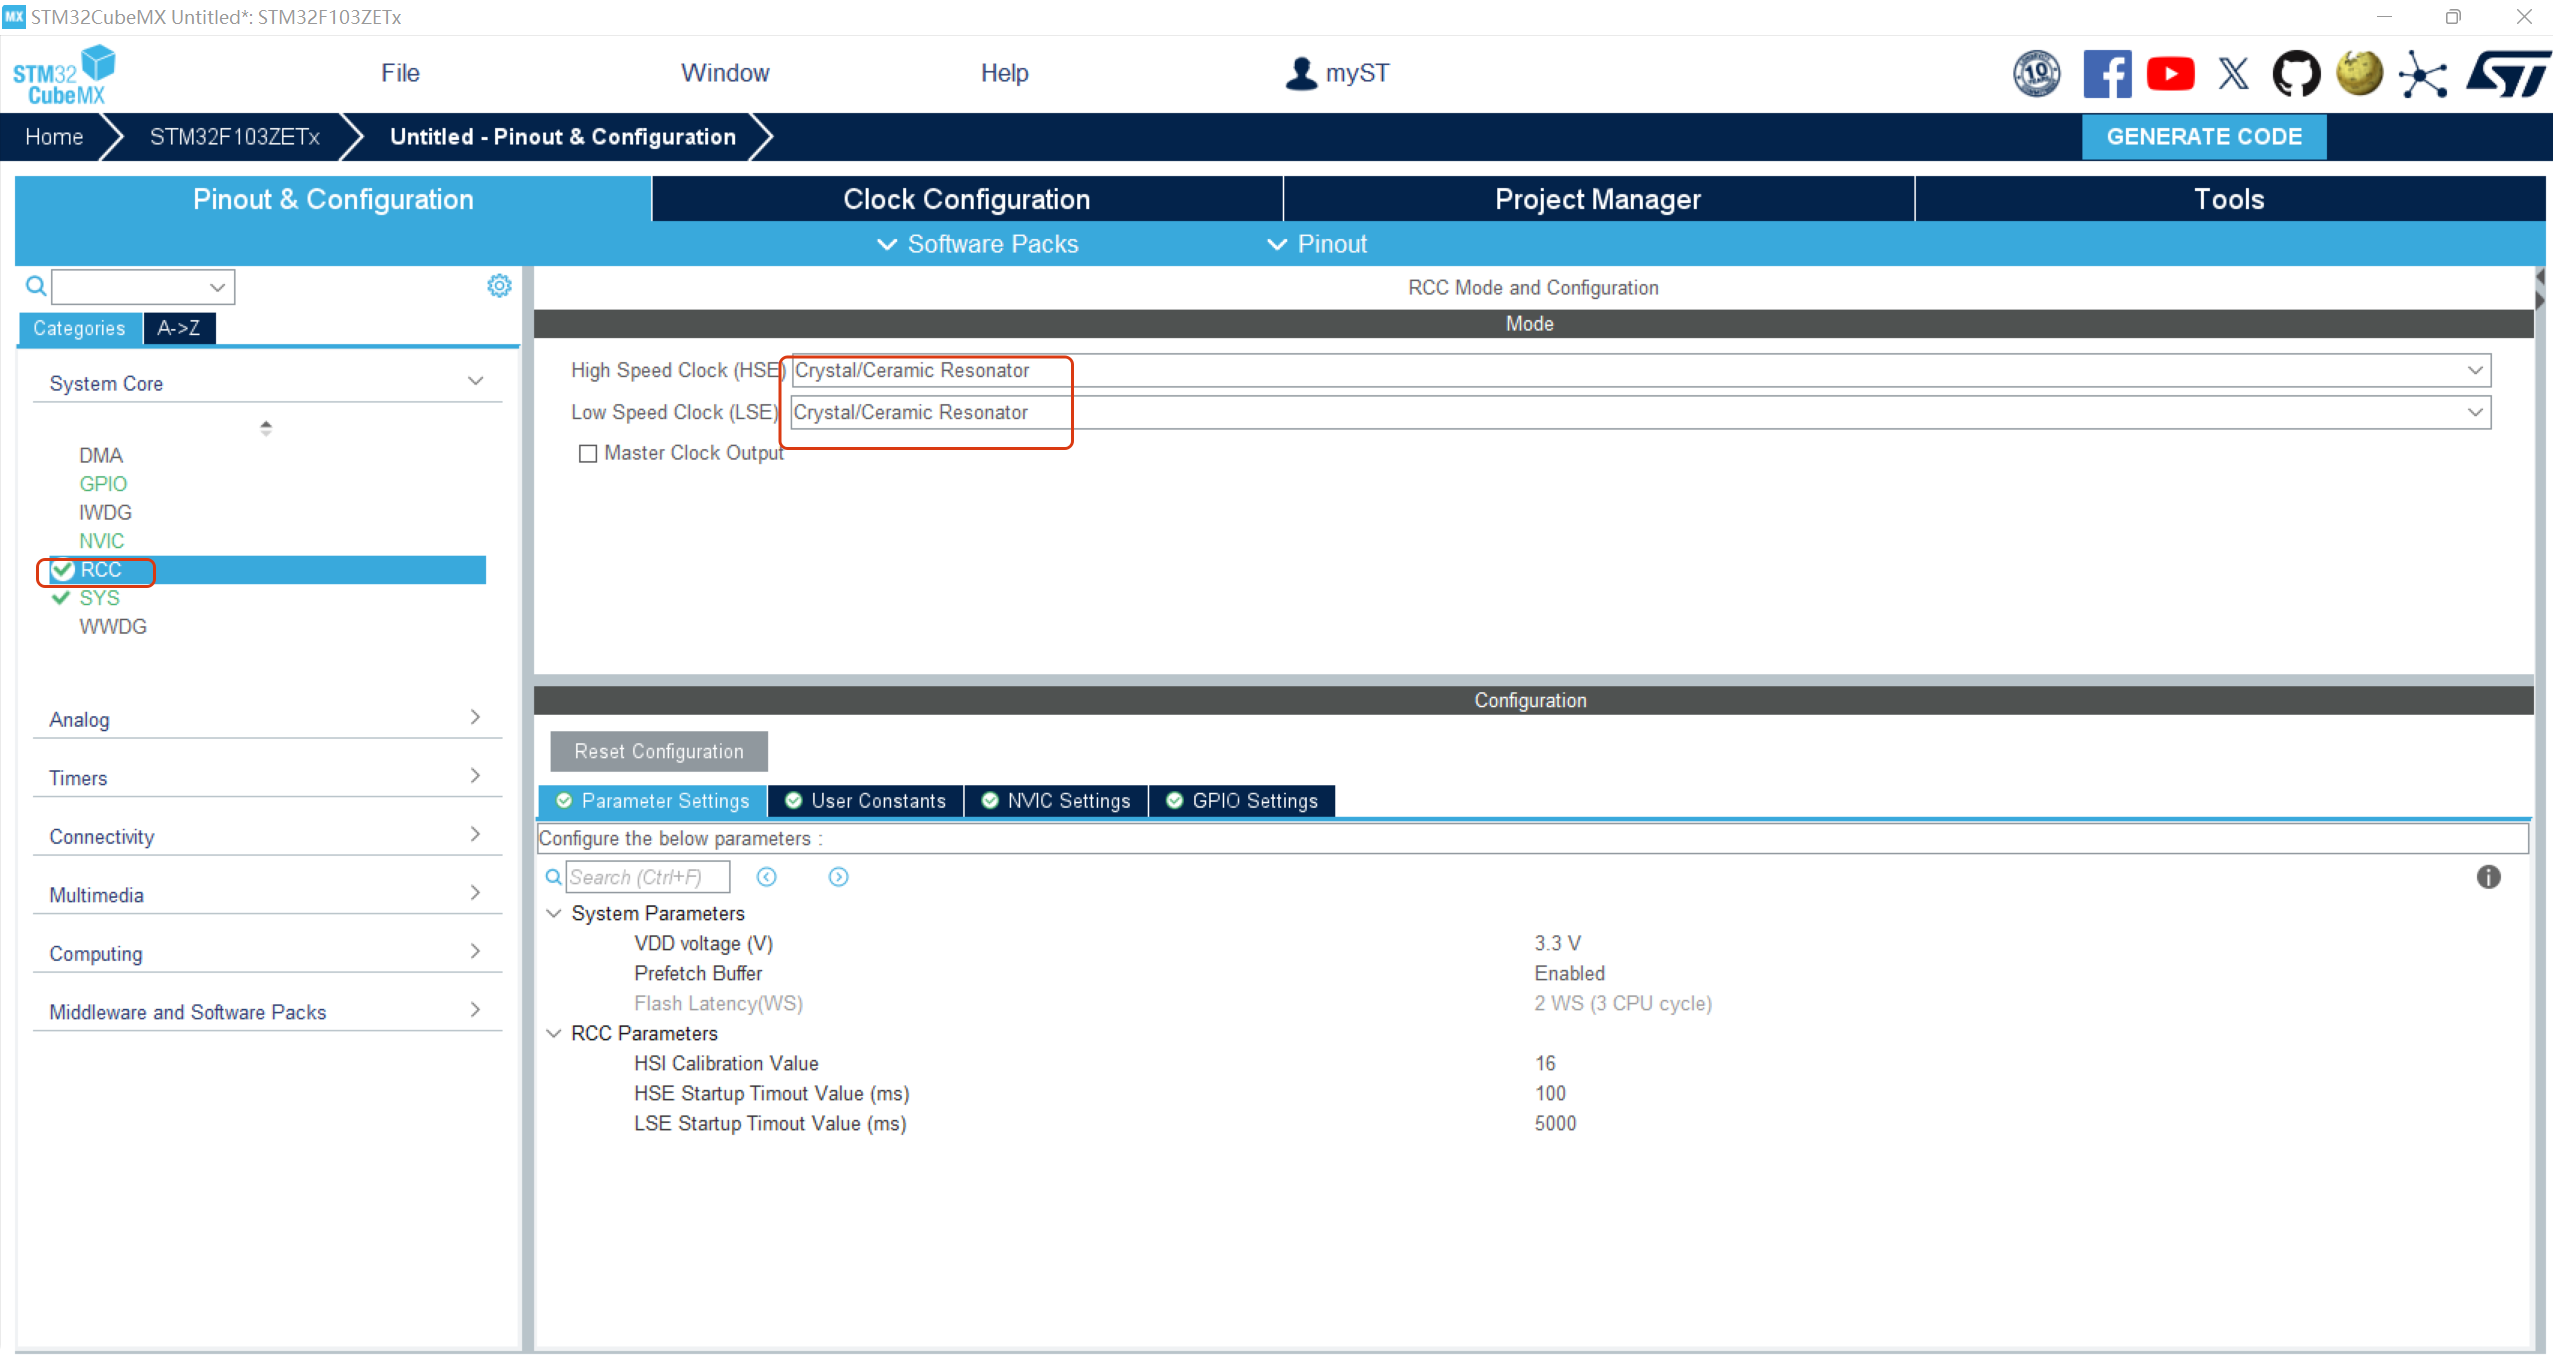Open the YouTube channel icon

pos(2170,74)
